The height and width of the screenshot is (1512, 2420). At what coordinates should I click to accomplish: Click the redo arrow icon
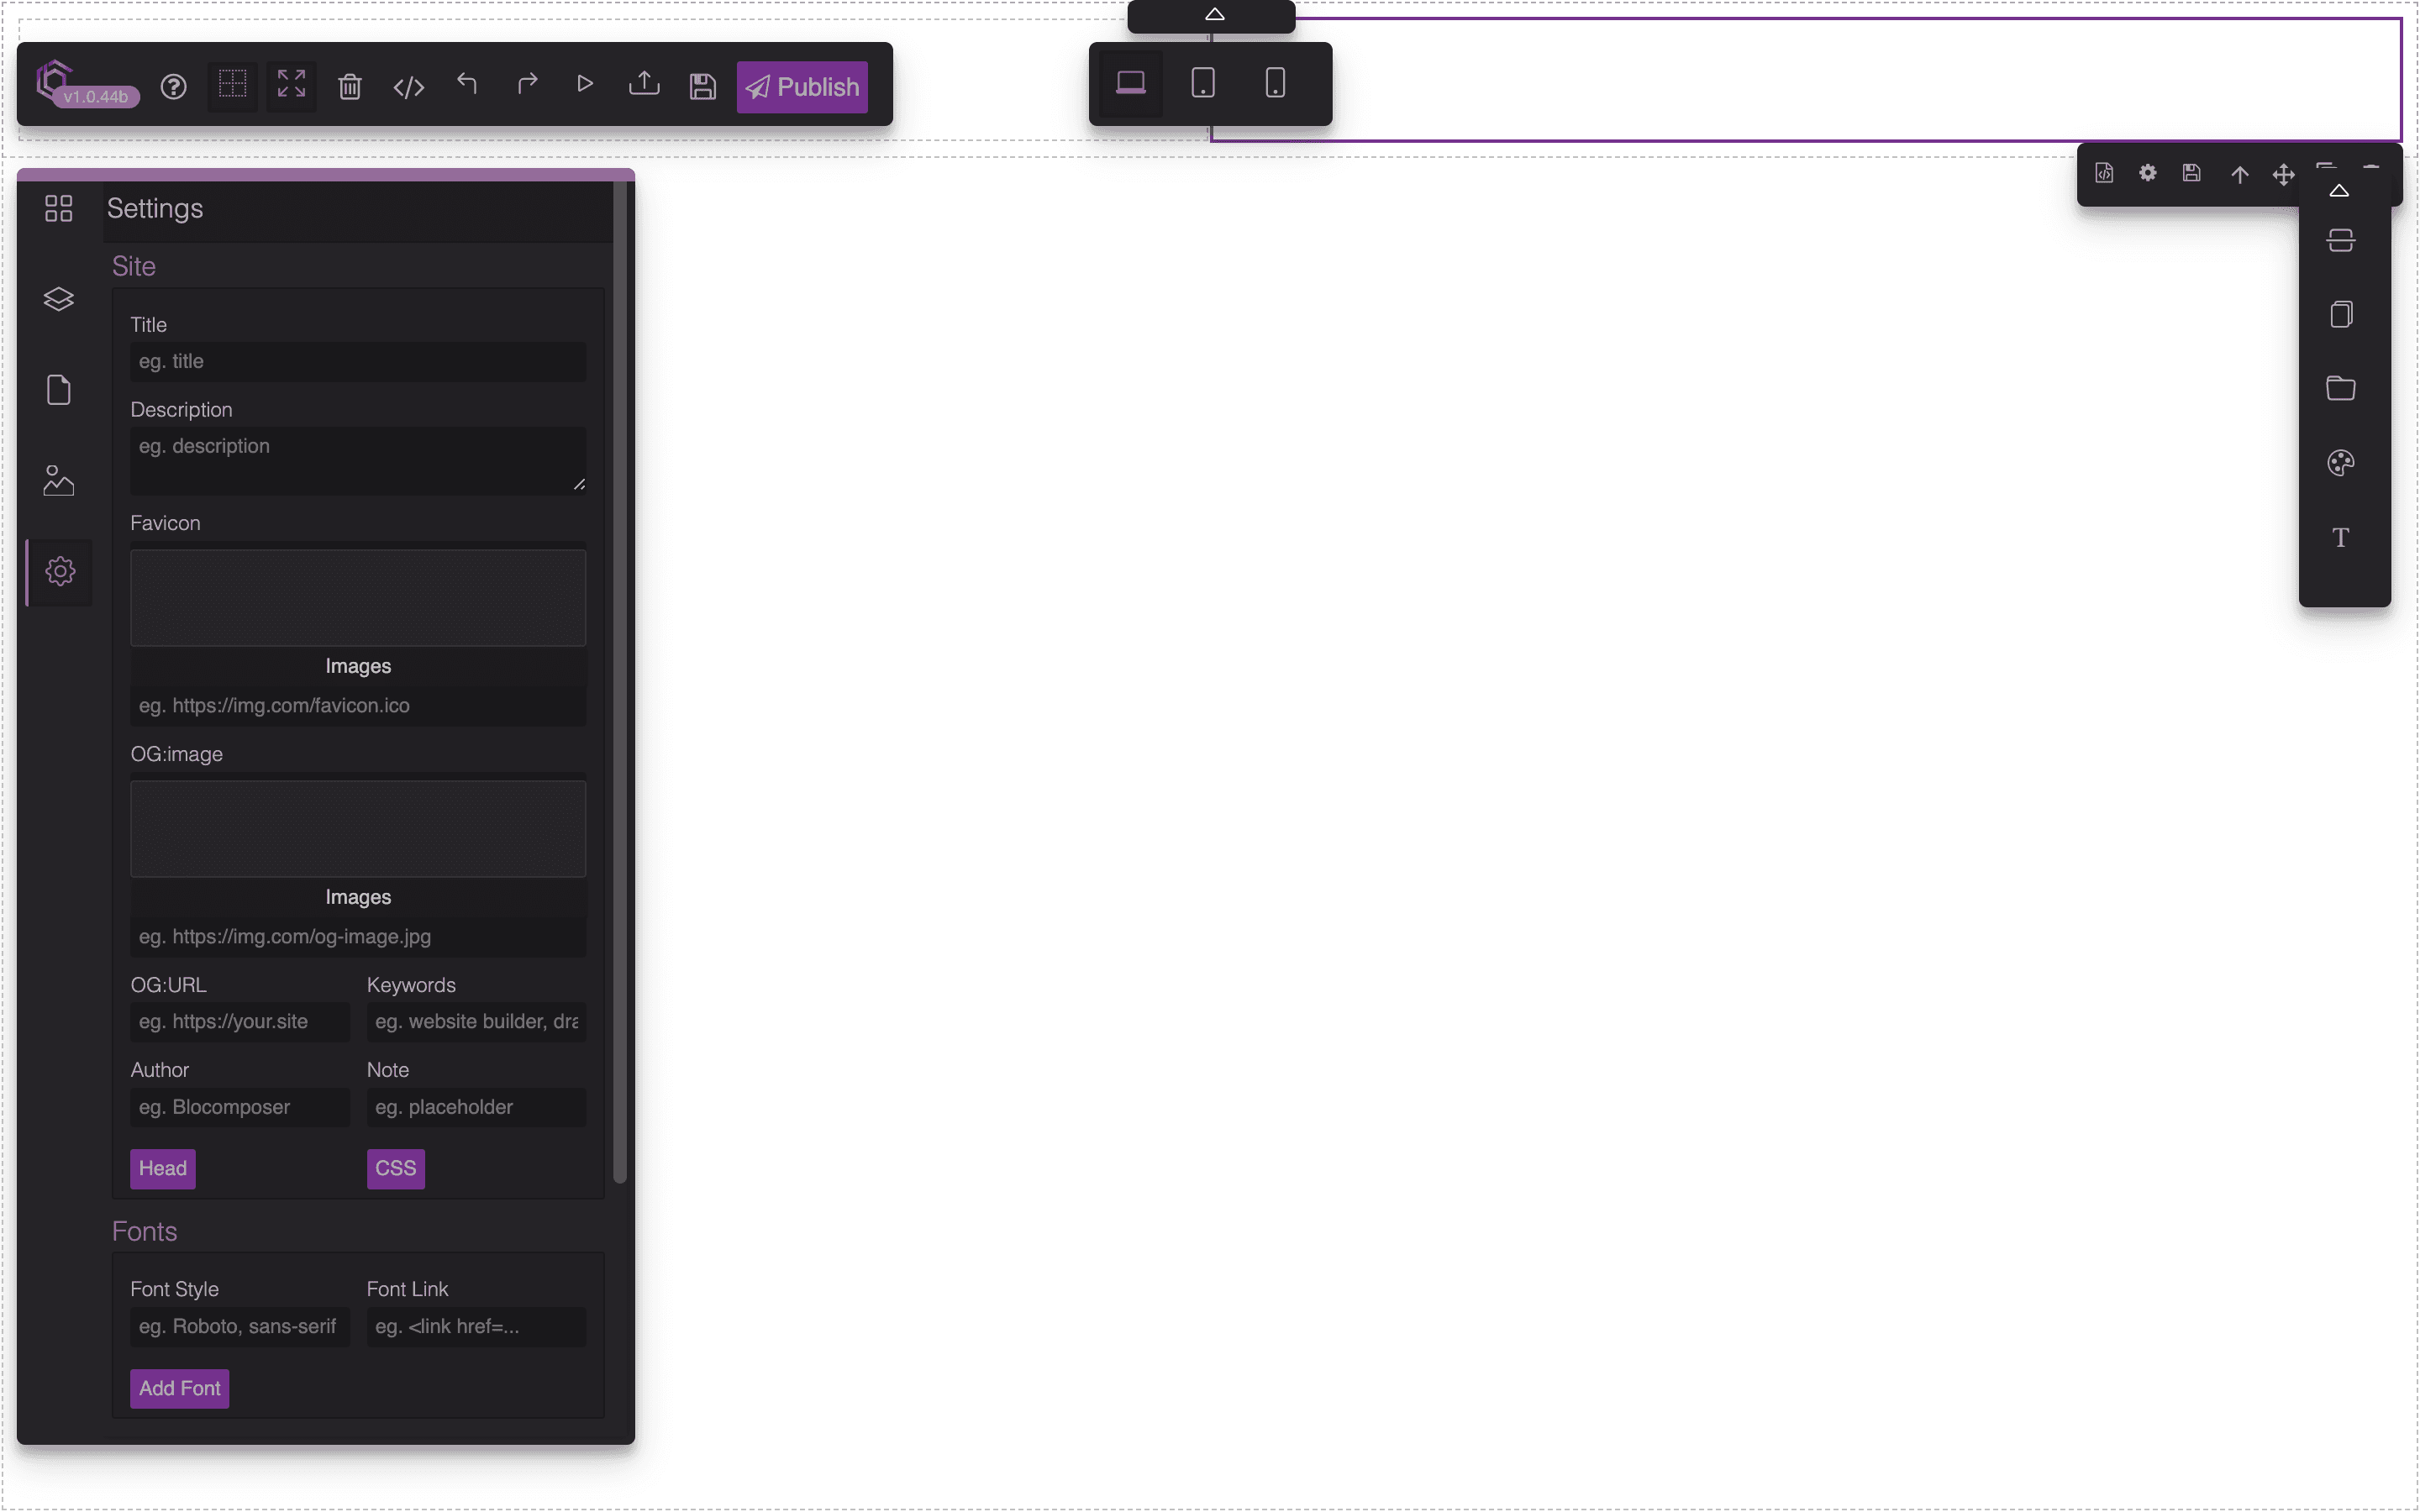[526, 87]
